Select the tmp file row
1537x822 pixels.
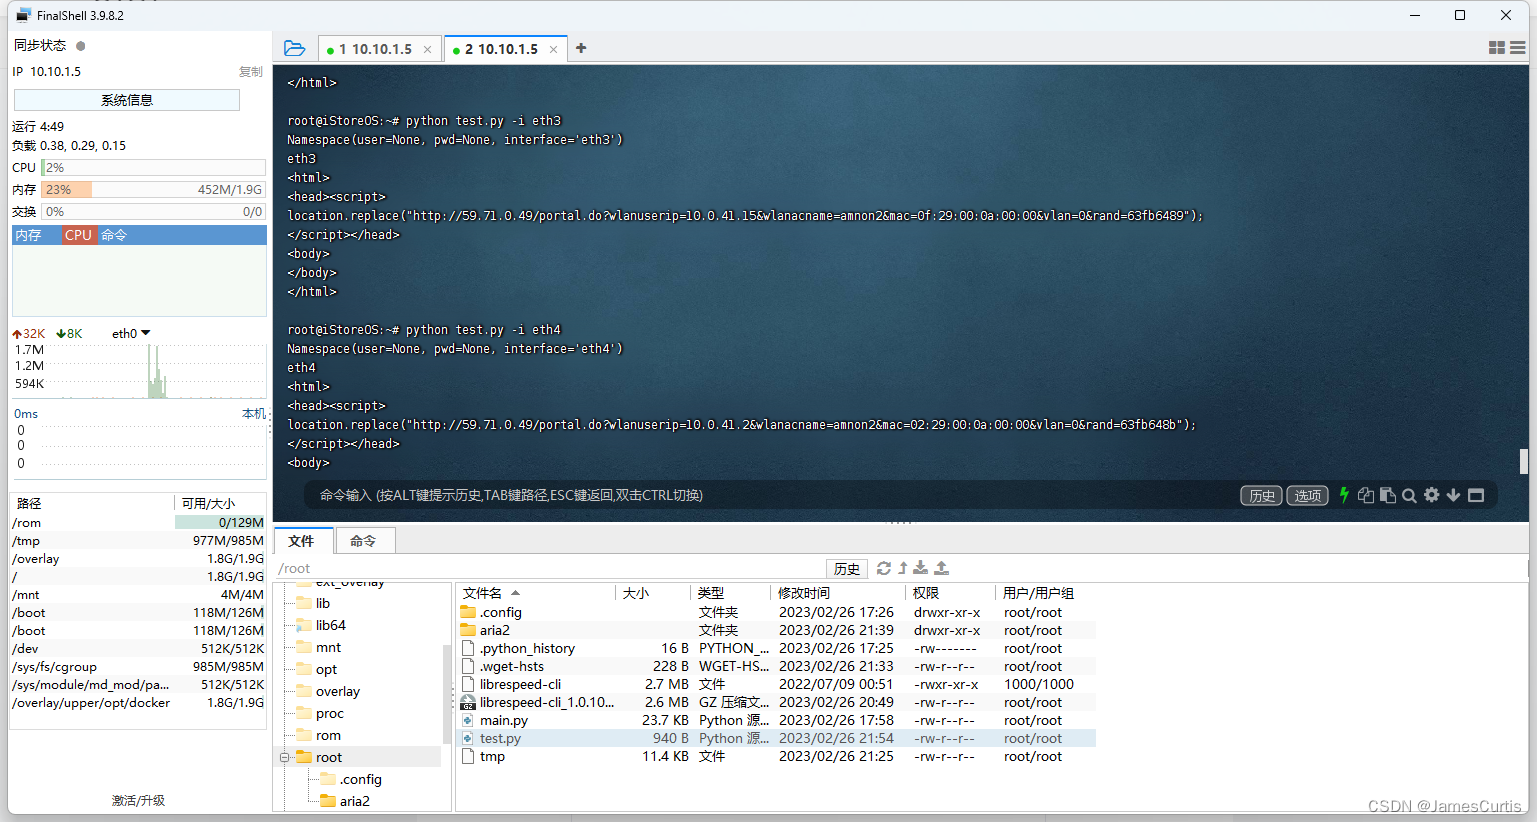pos(777,756)
